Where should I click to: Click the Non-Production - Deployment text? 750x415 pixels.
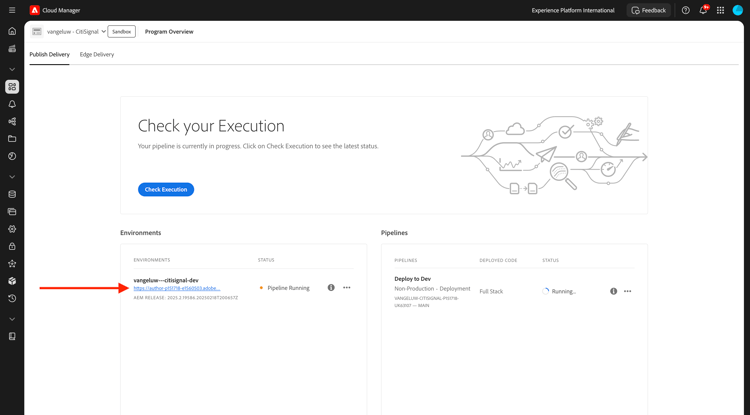[432, 289]
